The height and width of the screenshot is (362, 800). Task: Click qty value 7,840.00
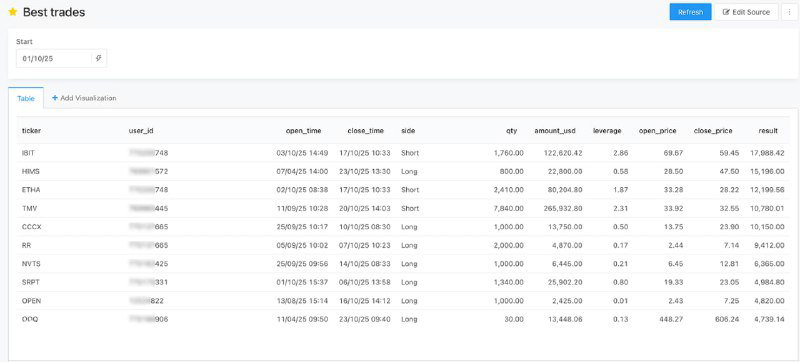point(509,208)
